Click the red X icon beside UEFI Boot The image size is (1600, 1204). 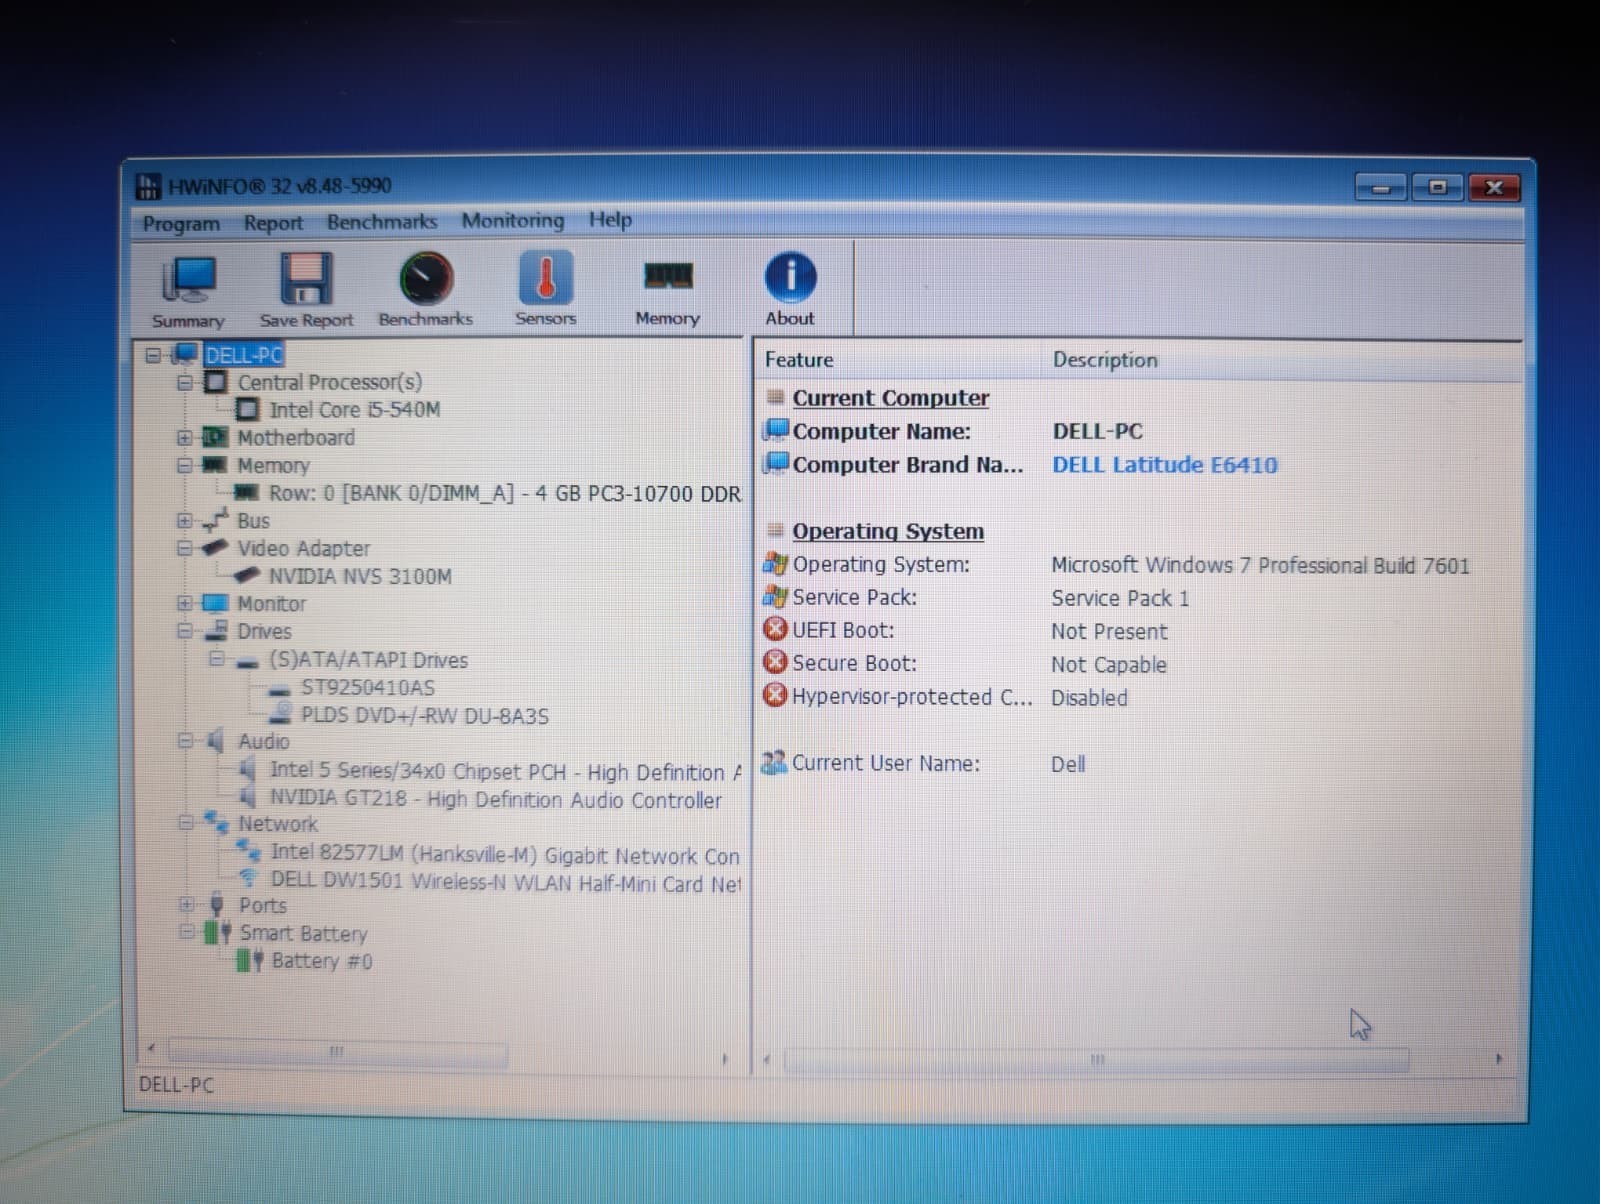click(x=775, y=629)
